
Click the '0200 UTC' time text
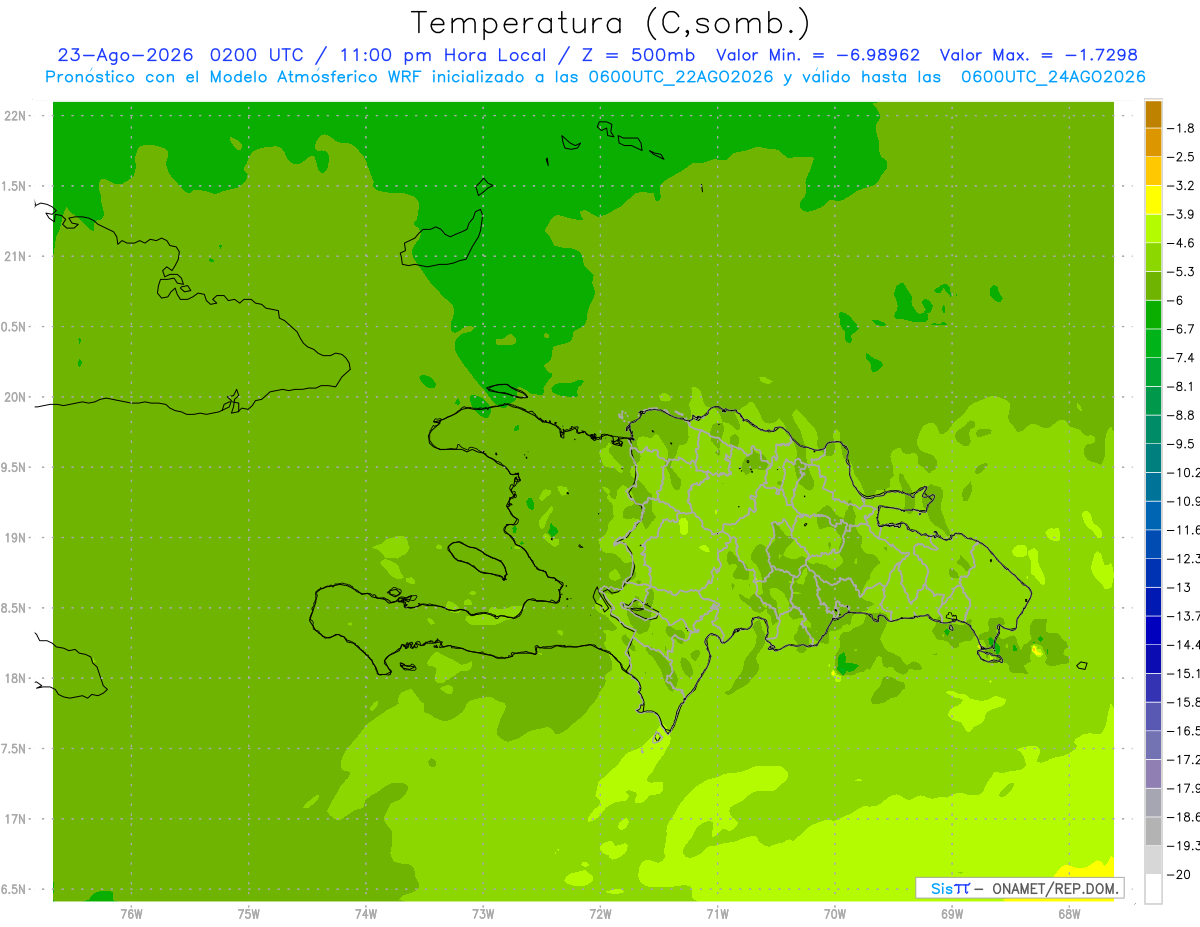coord(257,55)
